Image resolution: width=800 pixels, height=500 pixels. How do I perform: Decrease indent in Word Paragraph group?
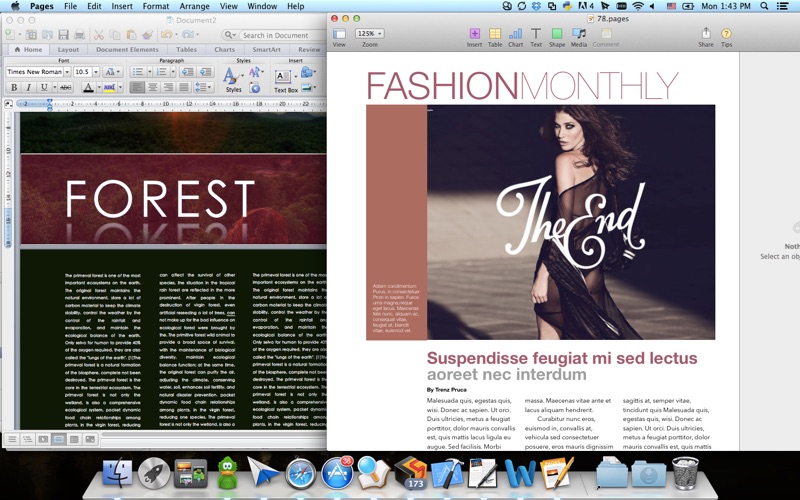click(x=187, y=72)
